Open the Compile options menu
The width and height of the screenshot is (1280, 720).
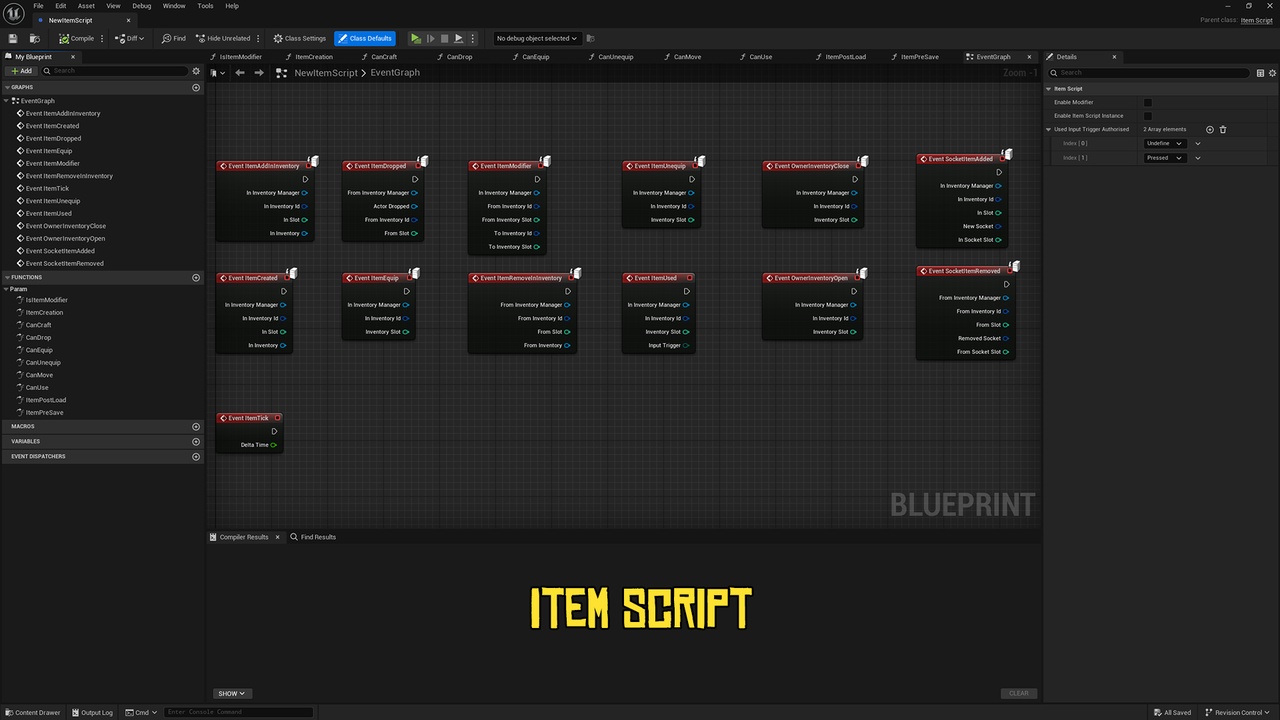point(102,38)
